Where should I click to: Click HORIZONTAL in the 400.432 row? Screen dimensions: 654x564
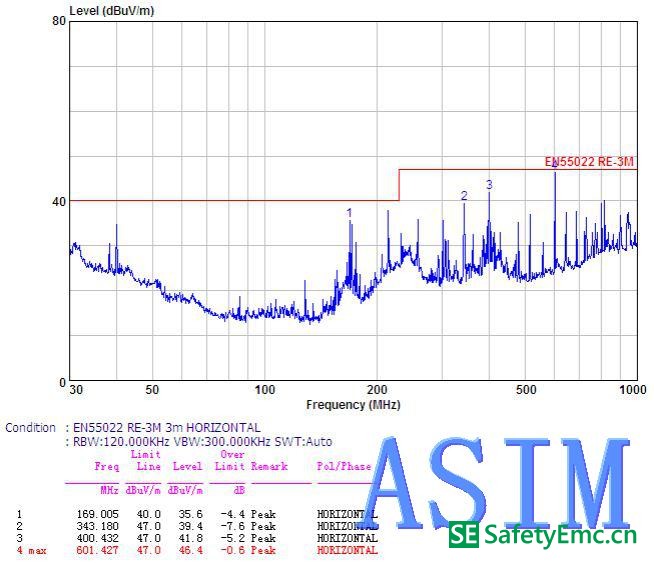[x=347, y=538]
